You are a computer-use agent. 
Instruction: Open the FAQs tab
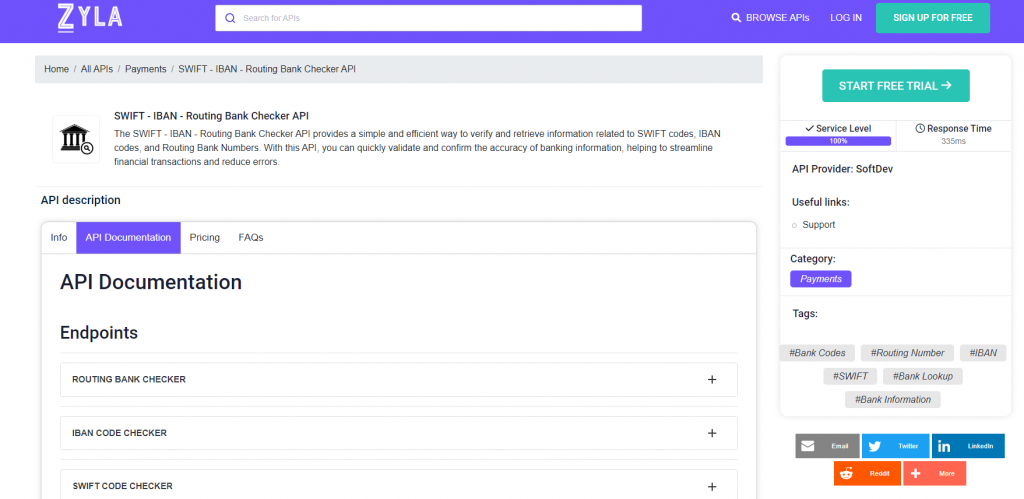(x=251, y=238)
